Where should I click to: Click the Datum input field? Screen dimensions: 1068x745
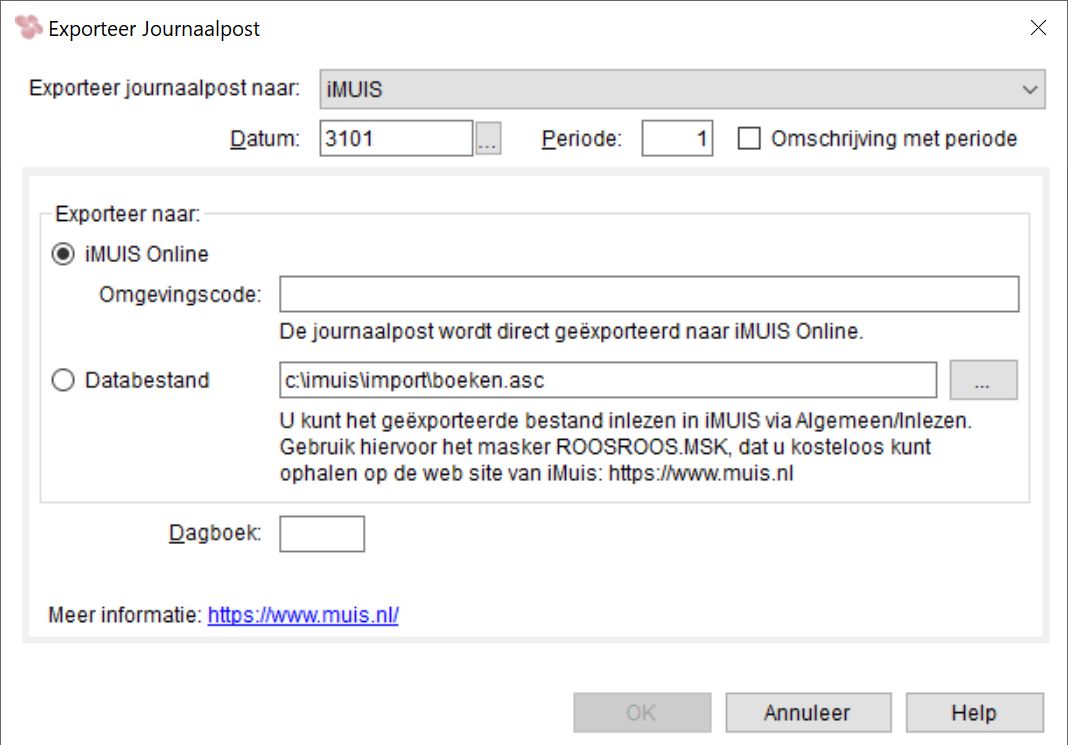click(x=396, y=138)
